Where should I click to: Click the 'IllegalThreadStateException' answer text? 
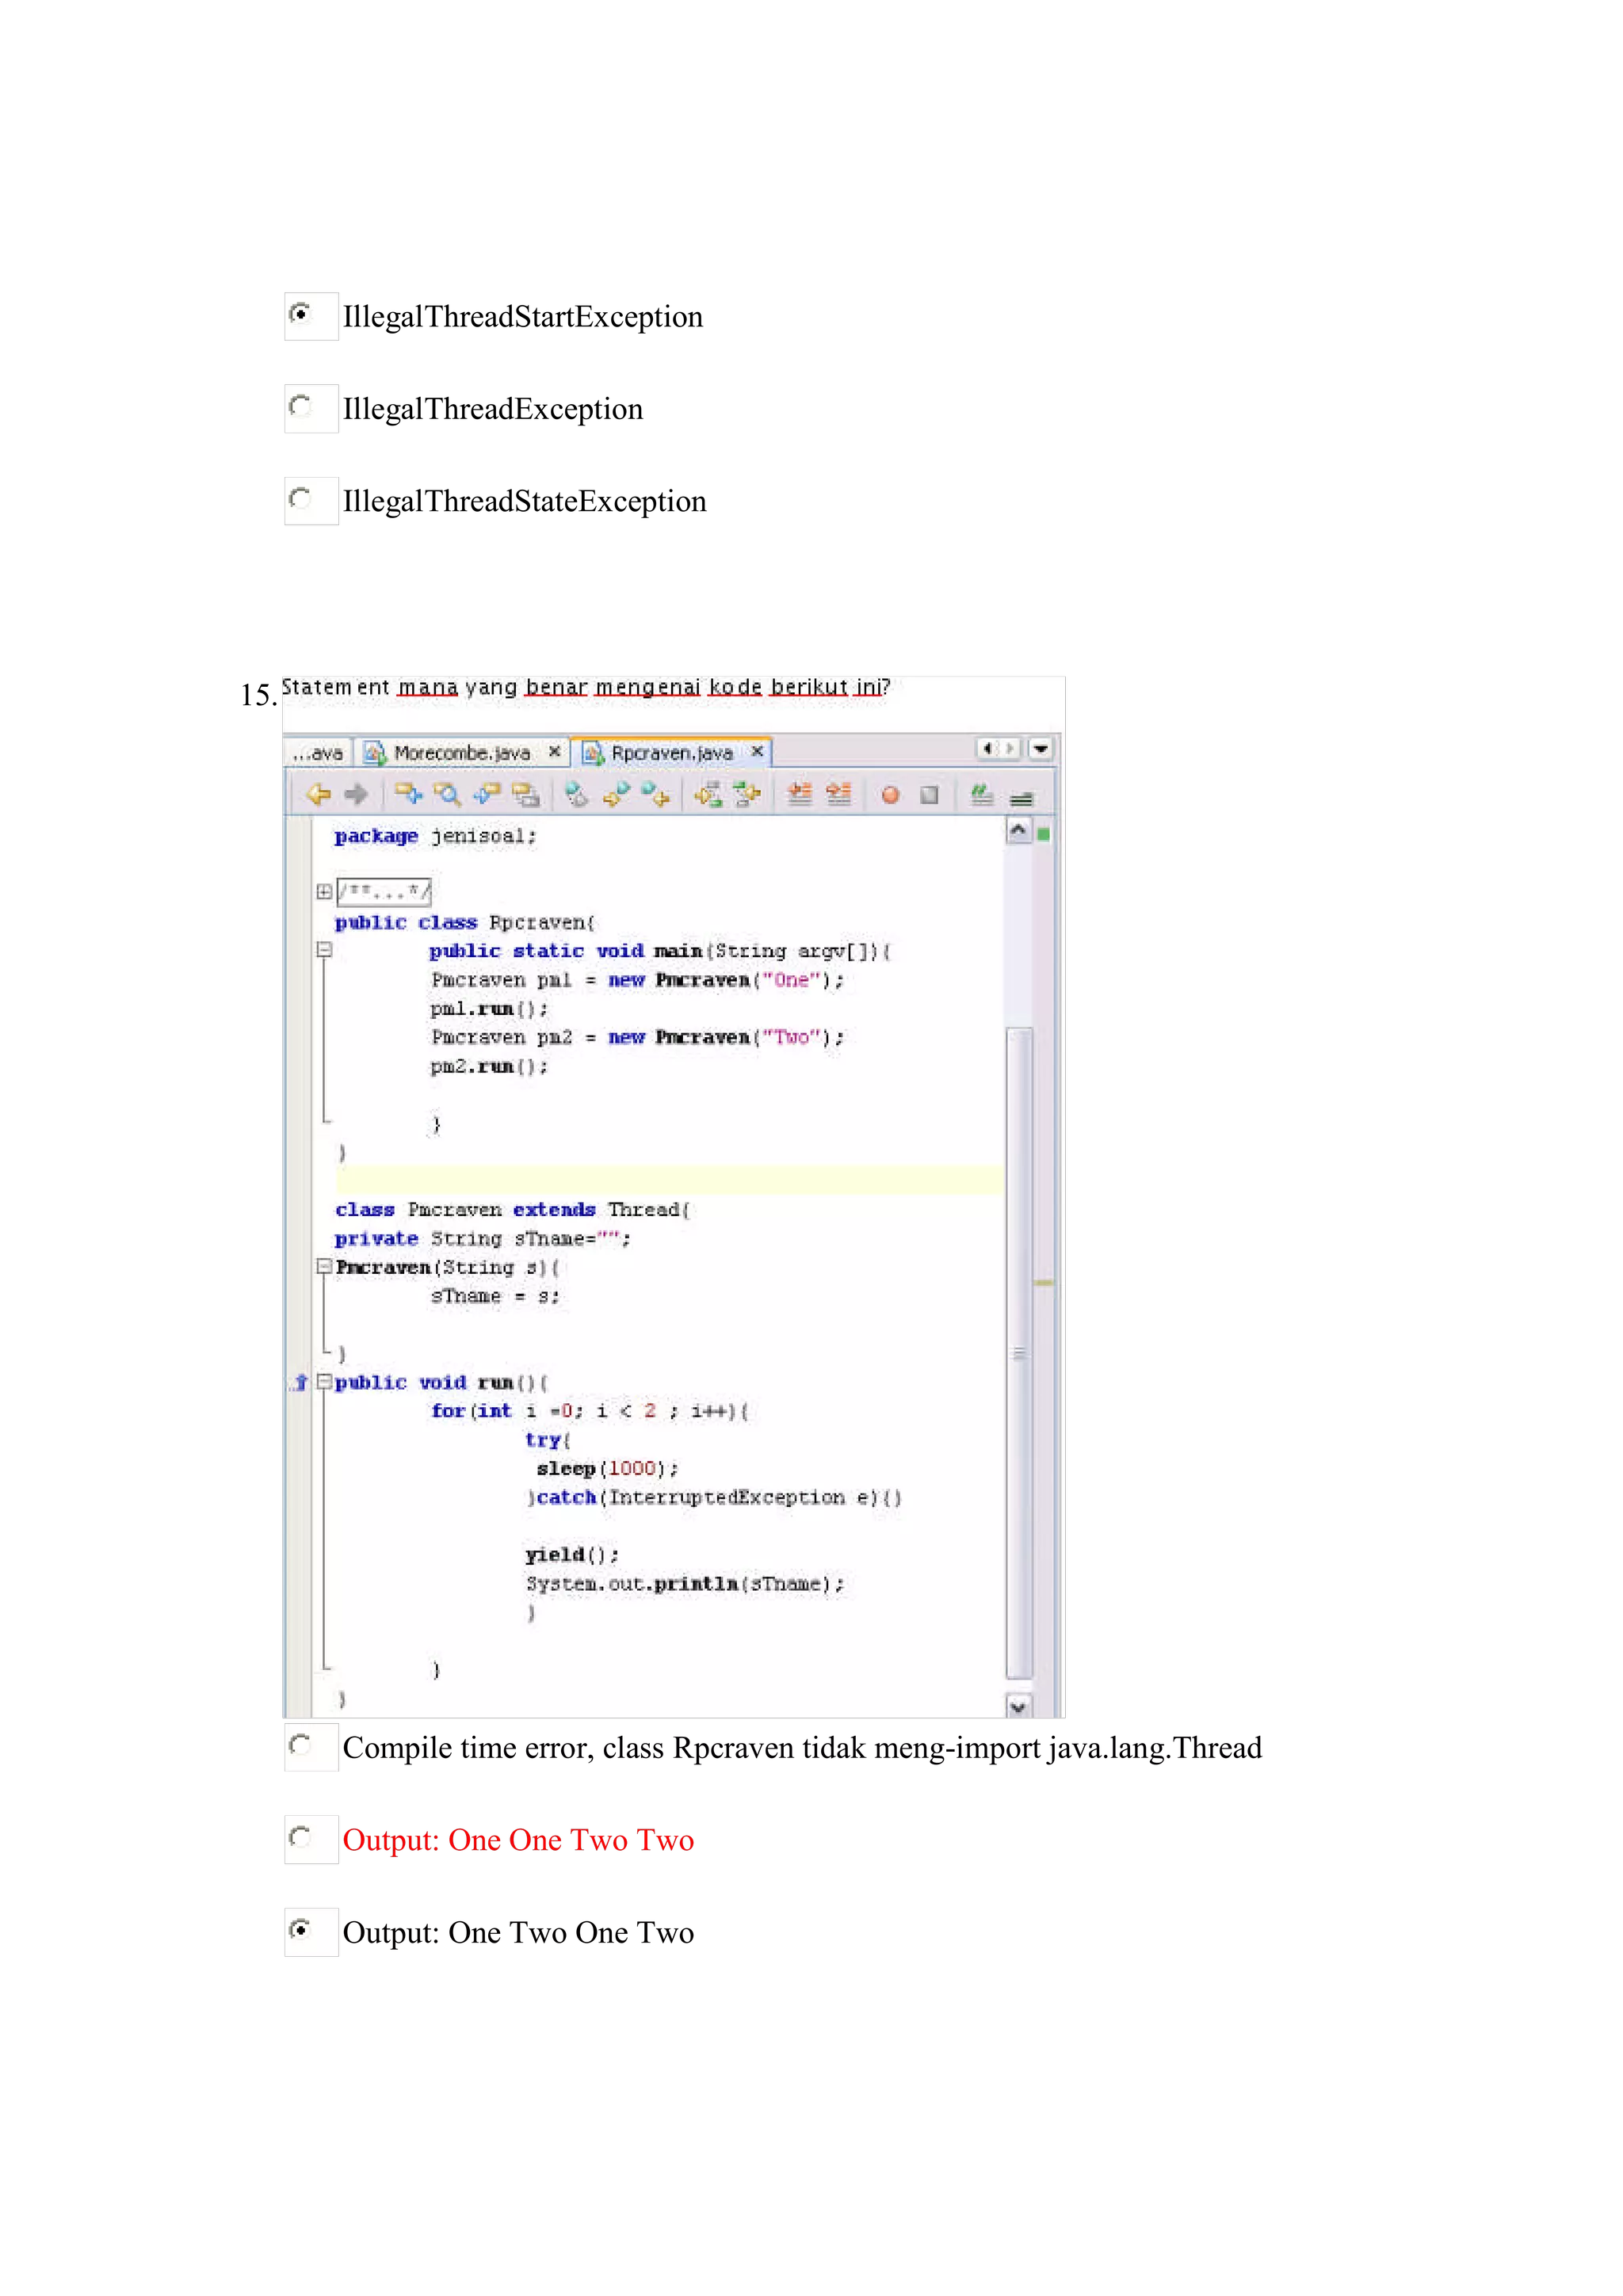click(x=524, y=501)
